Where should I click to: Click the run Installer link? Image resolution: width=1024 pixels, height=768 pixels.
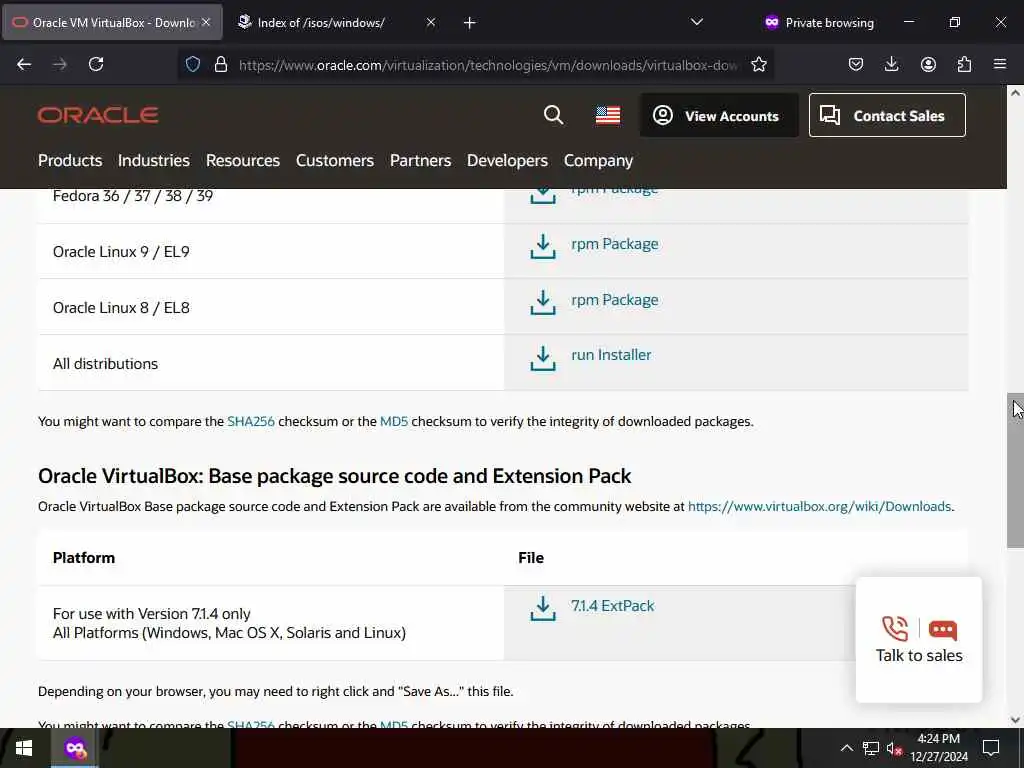[611, 355]
